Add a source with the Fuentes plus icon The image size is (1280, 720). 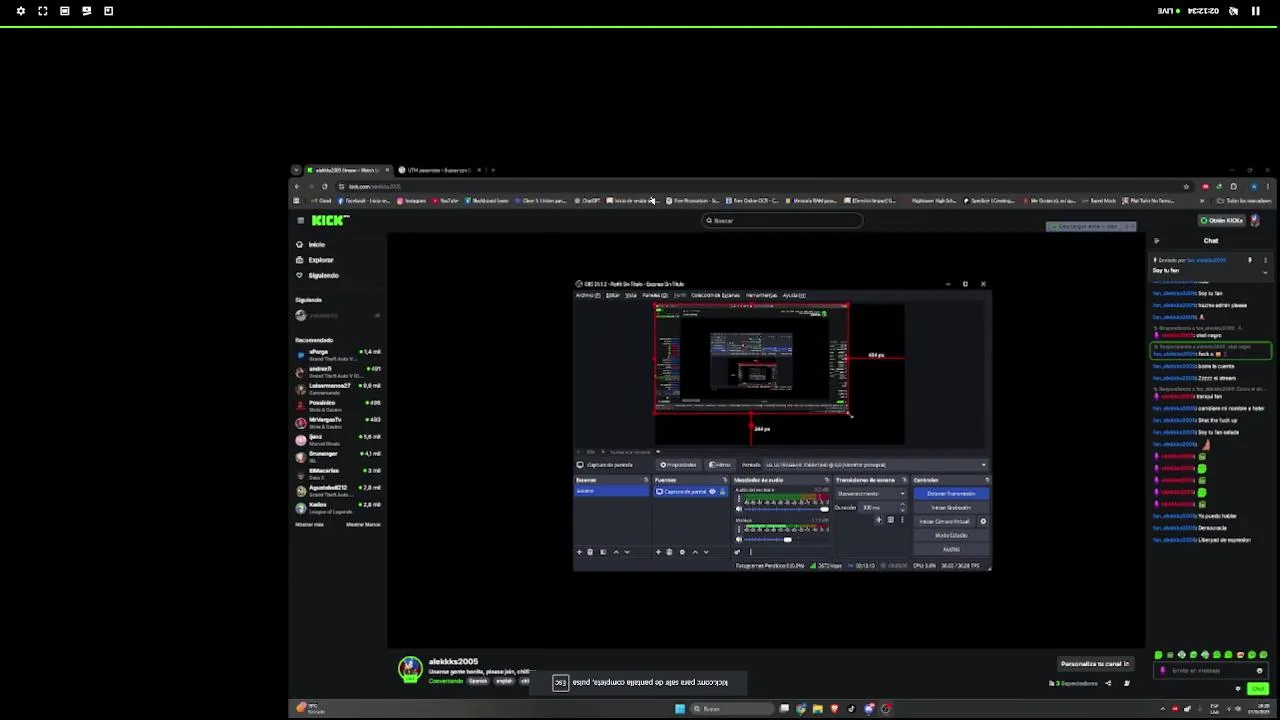coord(658,552)
